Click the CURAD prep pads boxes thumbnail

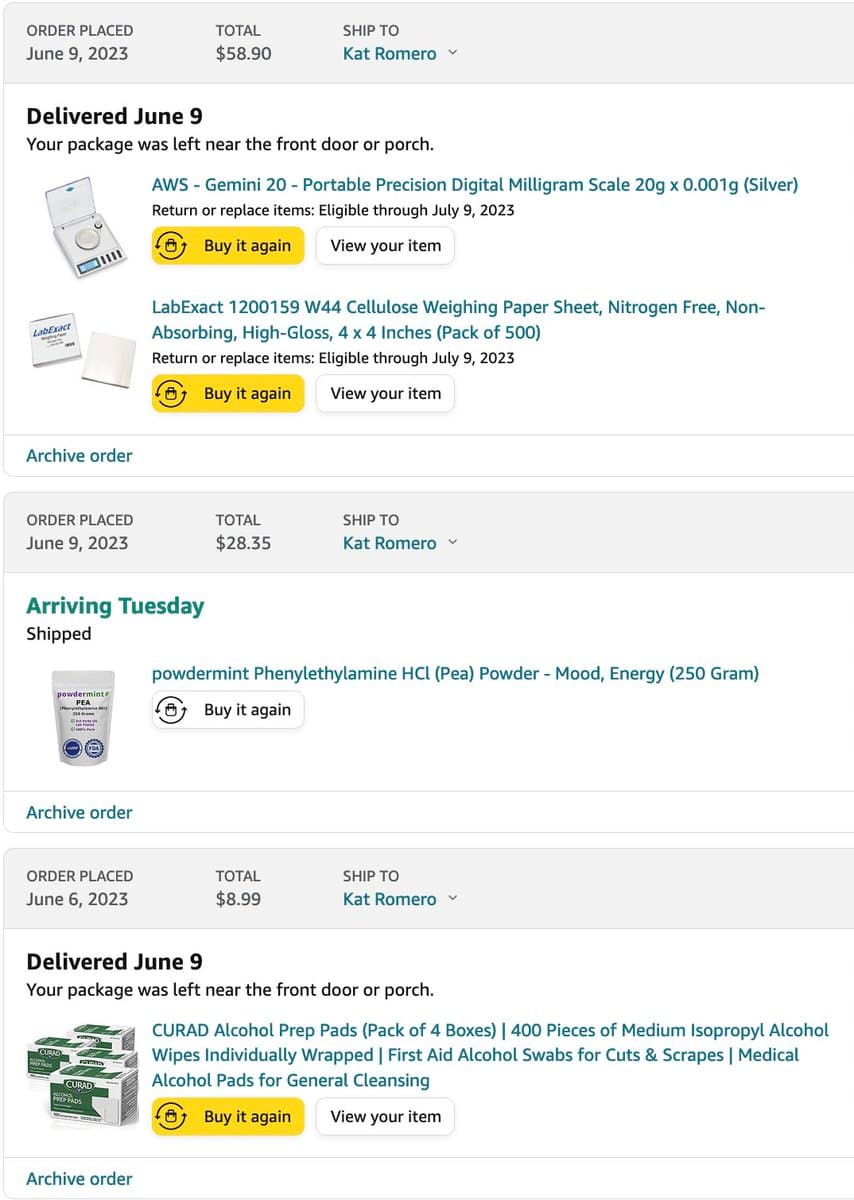click(82, 1075)
